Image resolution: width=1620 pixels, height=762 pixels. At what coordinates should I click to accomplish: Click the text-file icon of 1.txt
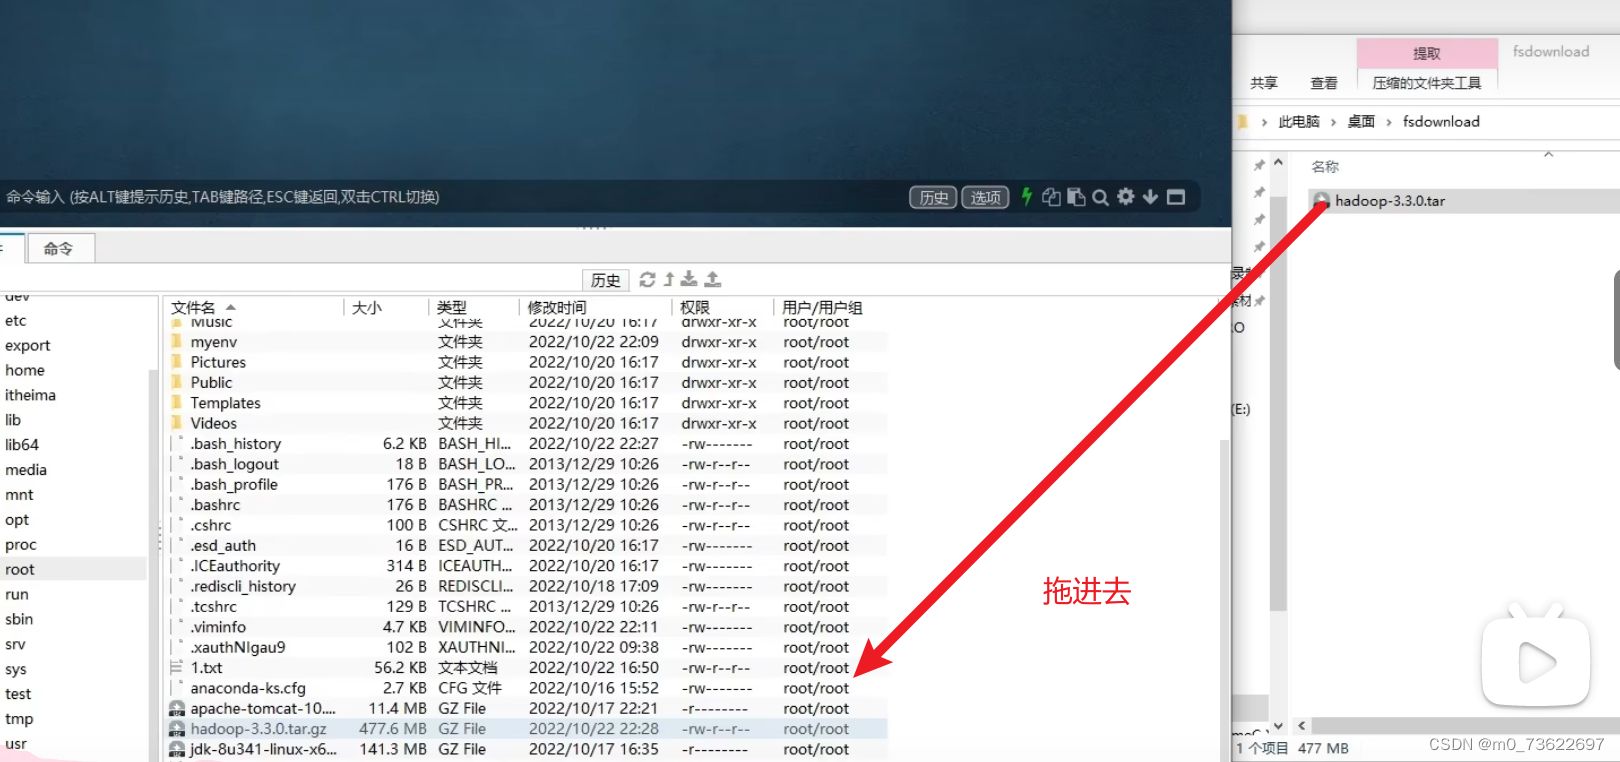click(x=177, y=668)
